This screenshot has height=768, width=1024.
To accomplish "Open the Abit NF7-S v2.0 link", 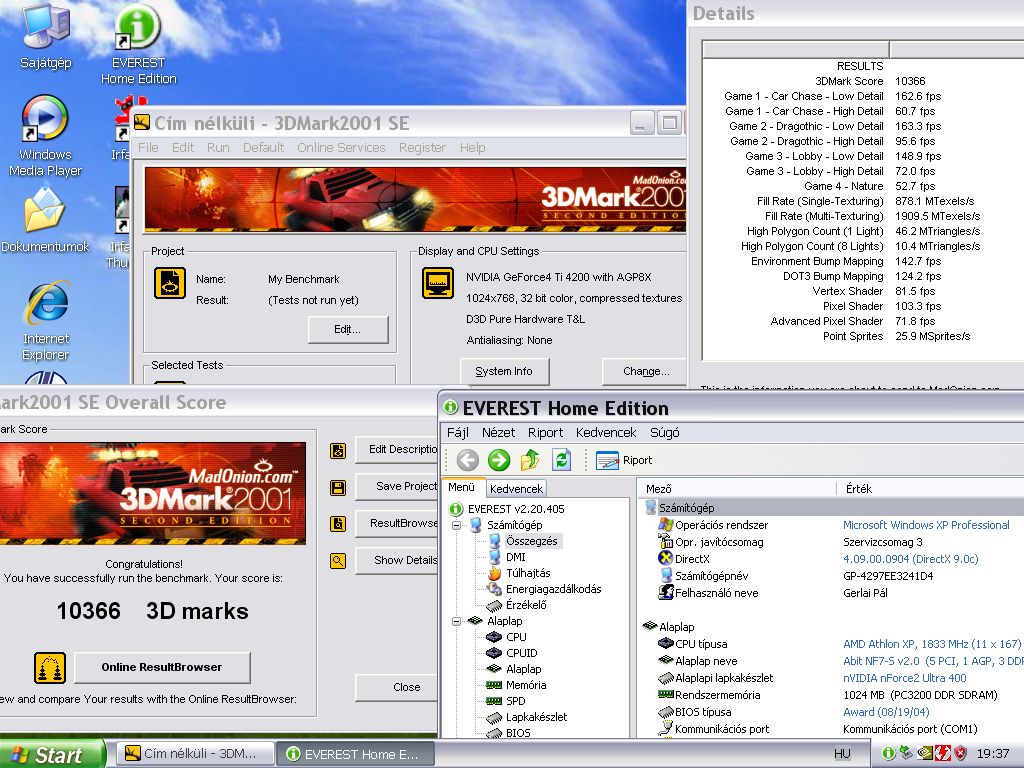I will [x=933, y=661].
